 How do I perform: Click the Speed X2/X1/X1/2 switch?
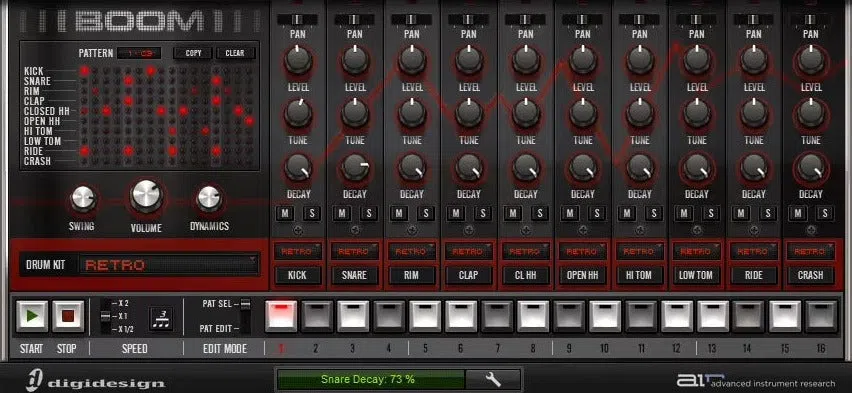[x=105, y=316]
